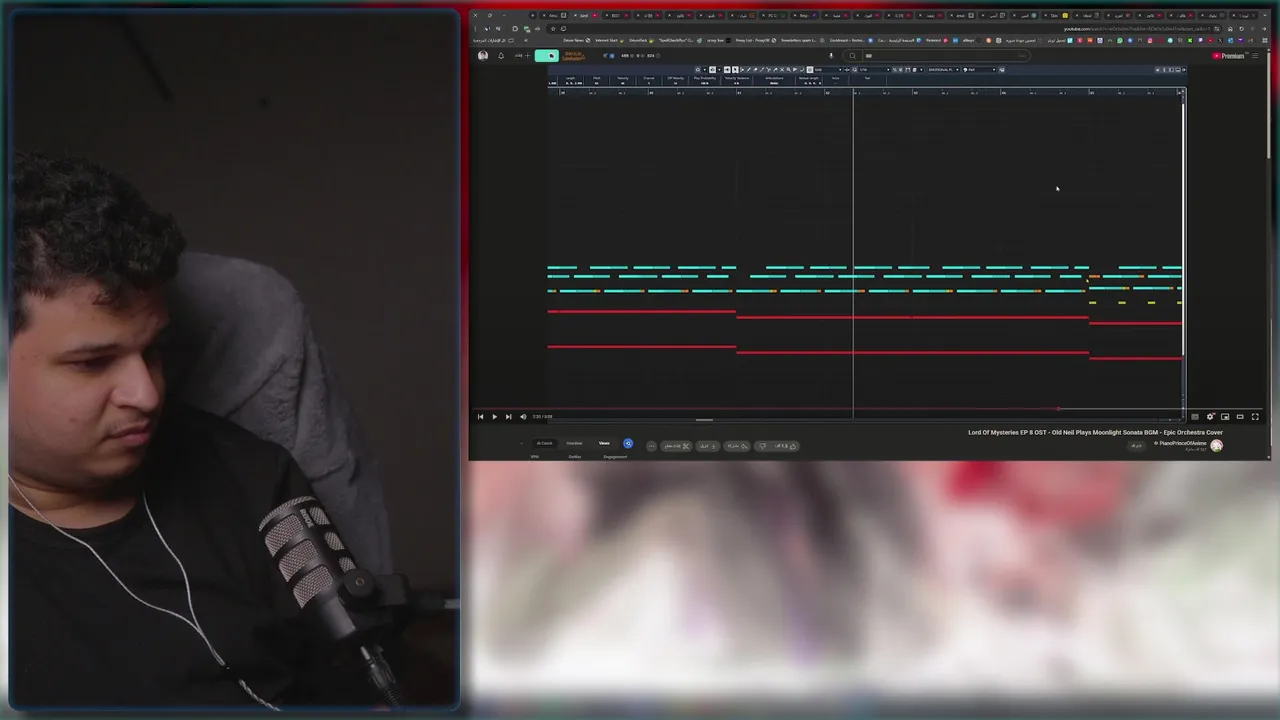Open more actions ellipsis below video
The width and height of the screenshot is (1280, 720).
[652, 446]
